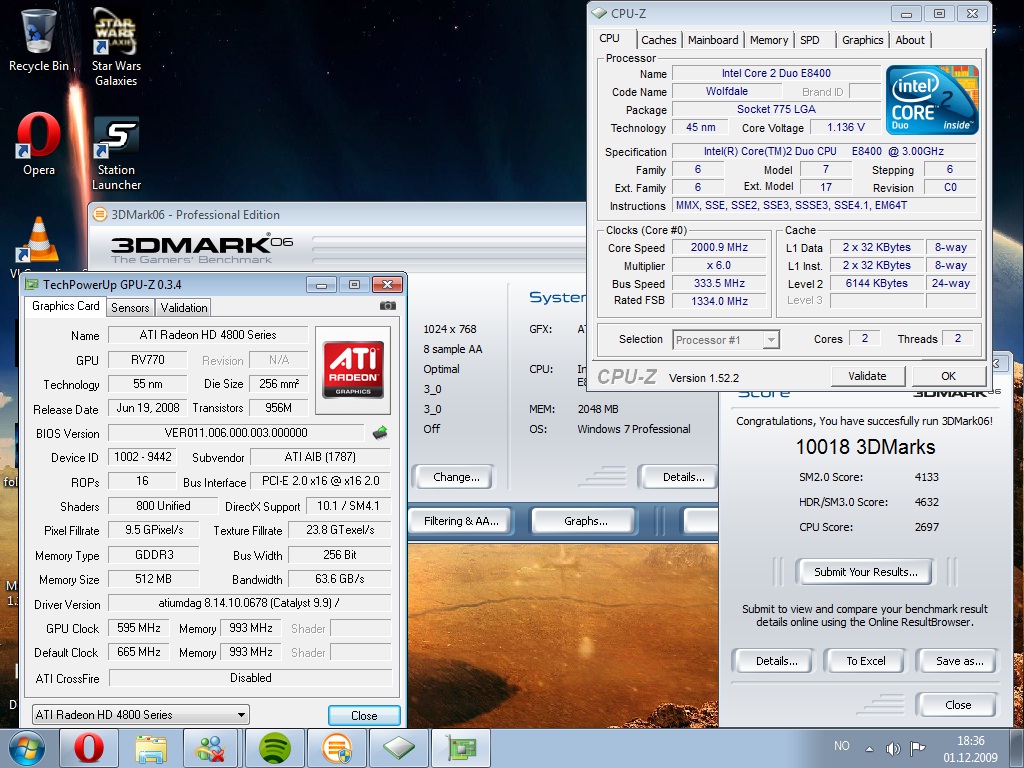Open the Mainboard tab in CPU-Z
The image size is (1024, 768).
tap(712, 40)
